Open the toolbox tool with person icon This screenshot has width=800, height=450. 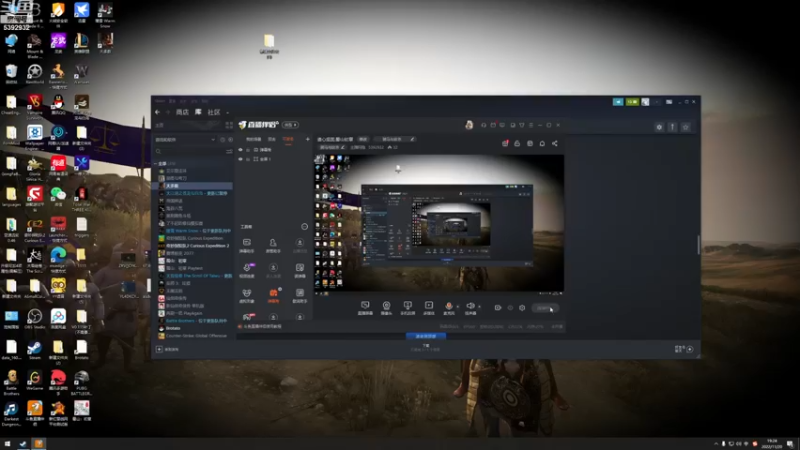pyautogui.click(x=273, y=245)
